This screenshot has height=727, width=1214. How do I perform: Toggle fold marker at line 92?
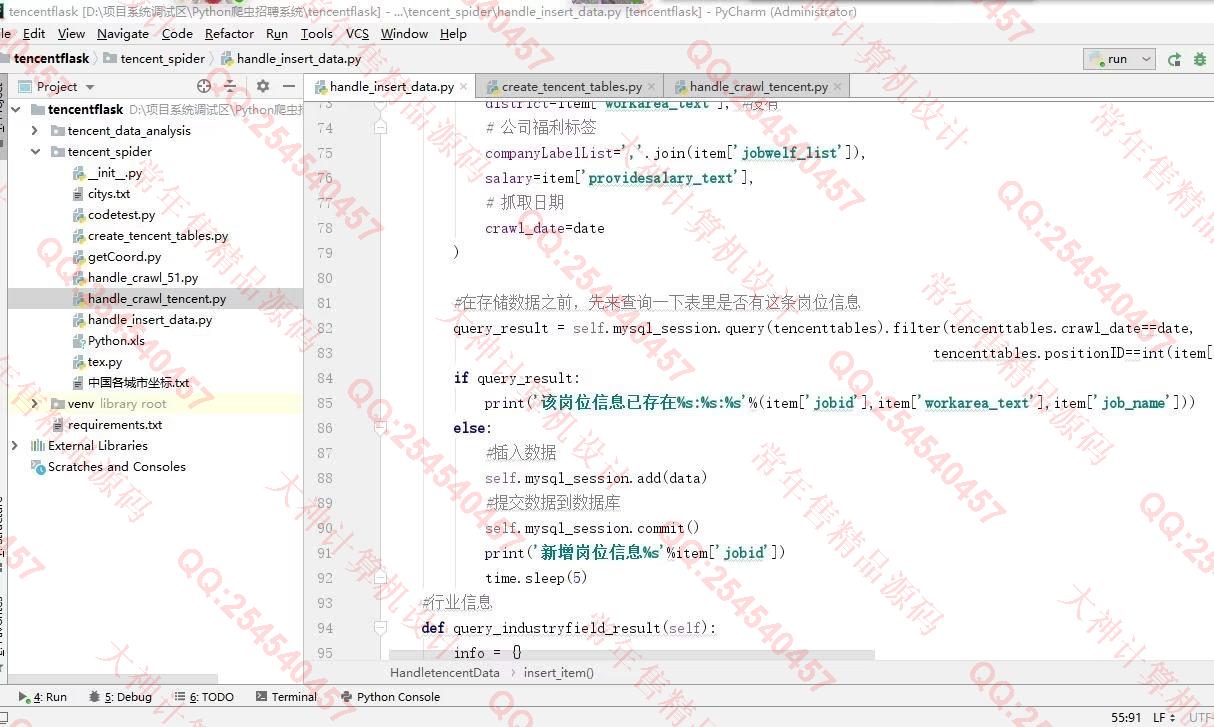[x=380, y=578]
